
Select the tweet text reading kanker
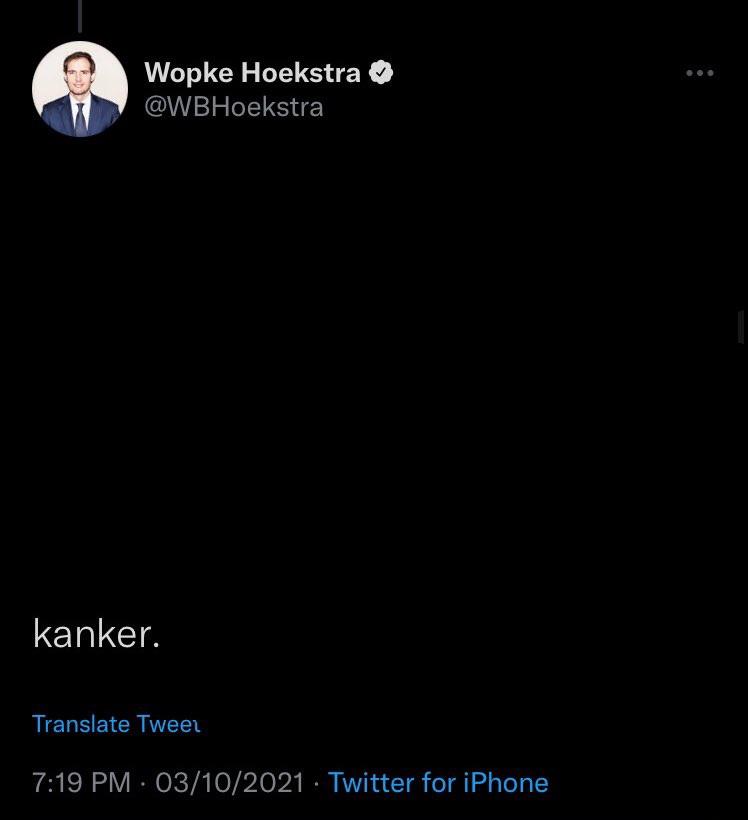[x=96, y=633]
